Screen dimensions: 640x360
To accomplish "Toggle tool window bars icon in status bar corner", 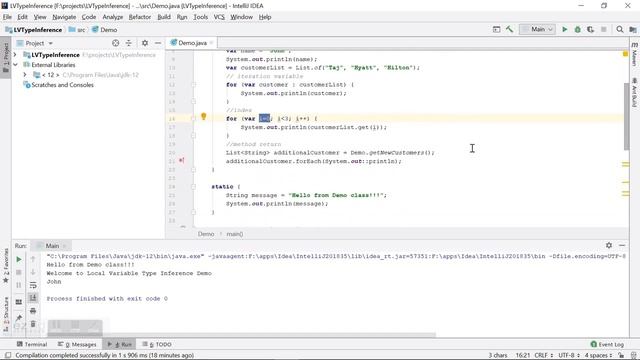I will [x=8, y=355].
